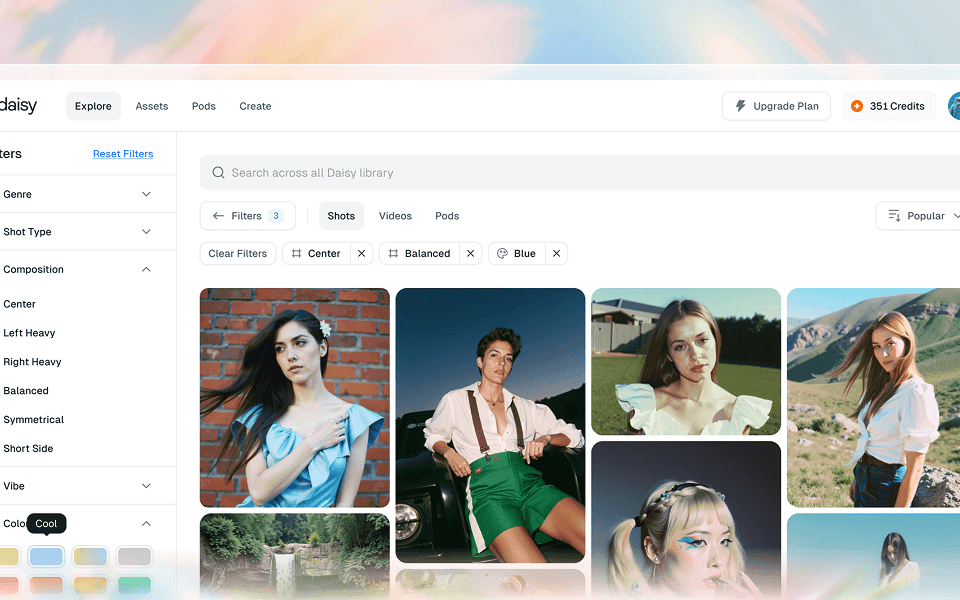This screenshot has height=600, width=960.
Task: Click the daisy logo
Action: point(18,105)
